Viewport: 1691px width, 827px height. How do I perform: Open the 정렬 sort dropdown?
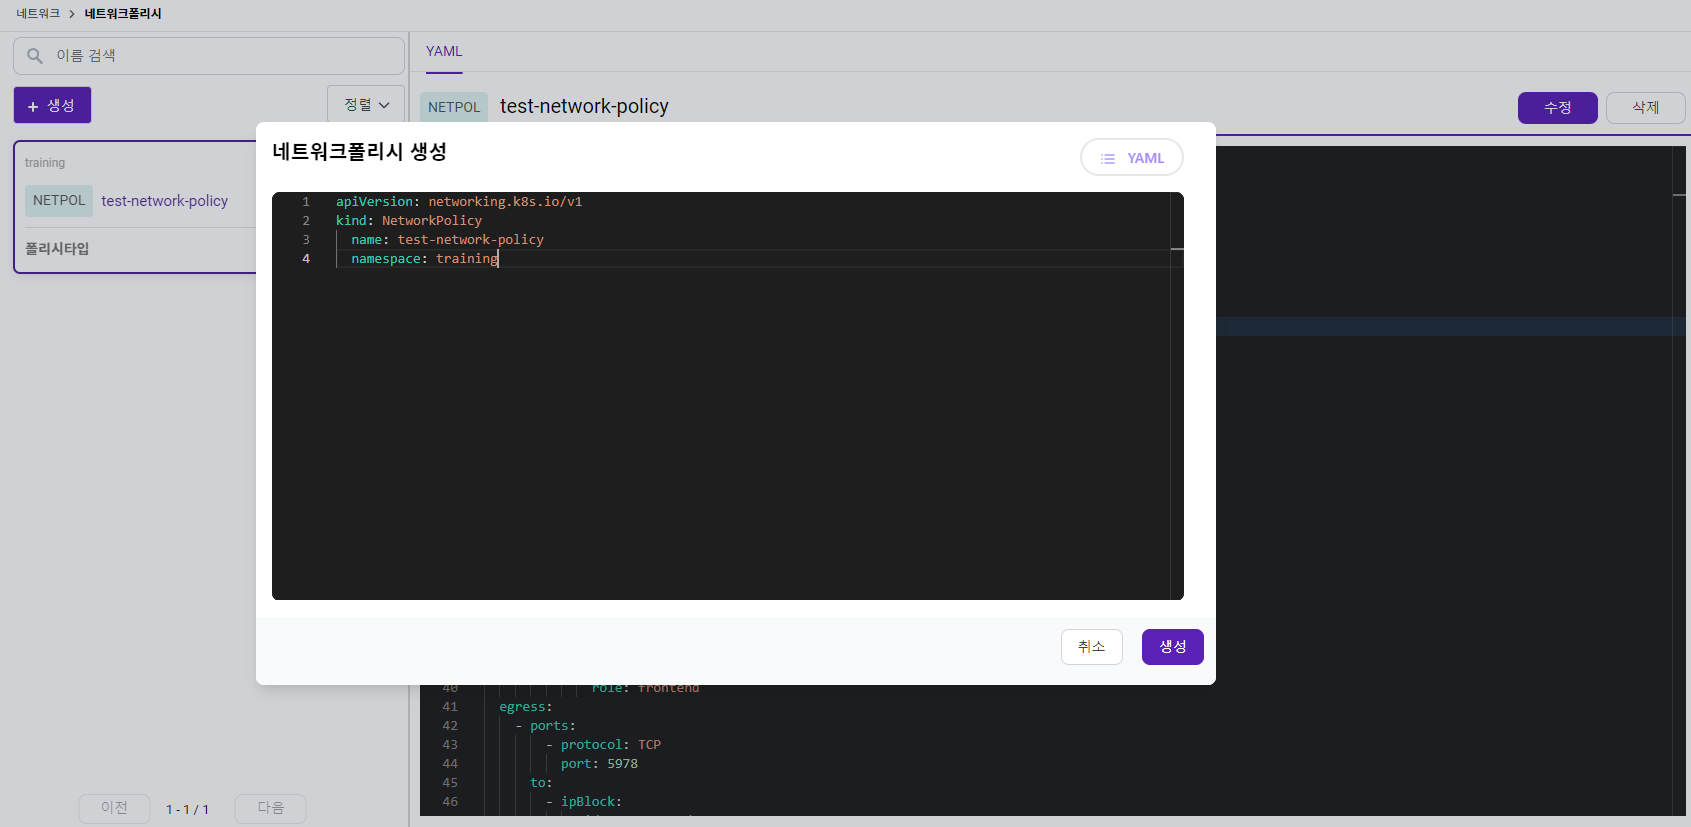366,105
